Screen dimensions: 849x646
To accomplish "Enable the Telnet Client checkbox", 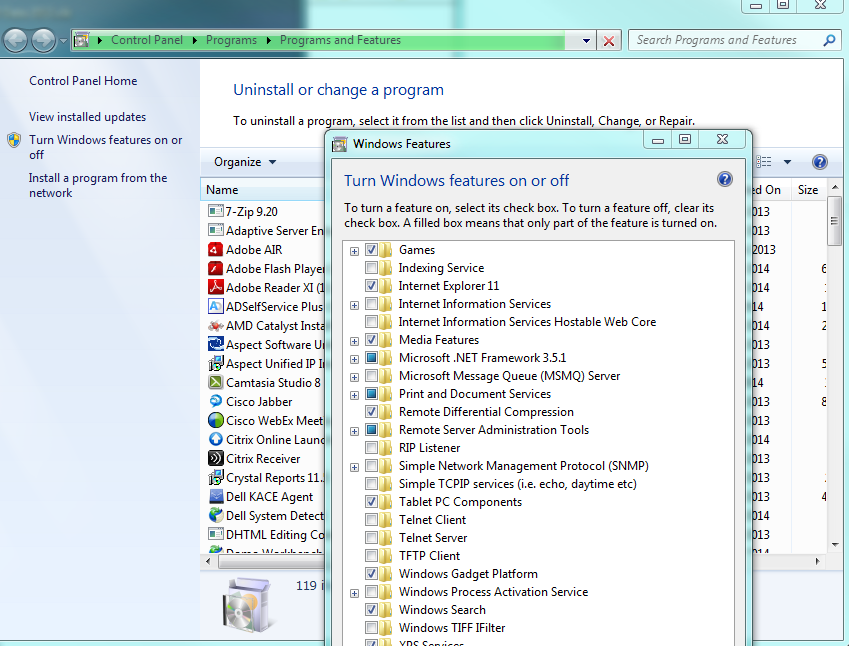I will pos(371,520).
